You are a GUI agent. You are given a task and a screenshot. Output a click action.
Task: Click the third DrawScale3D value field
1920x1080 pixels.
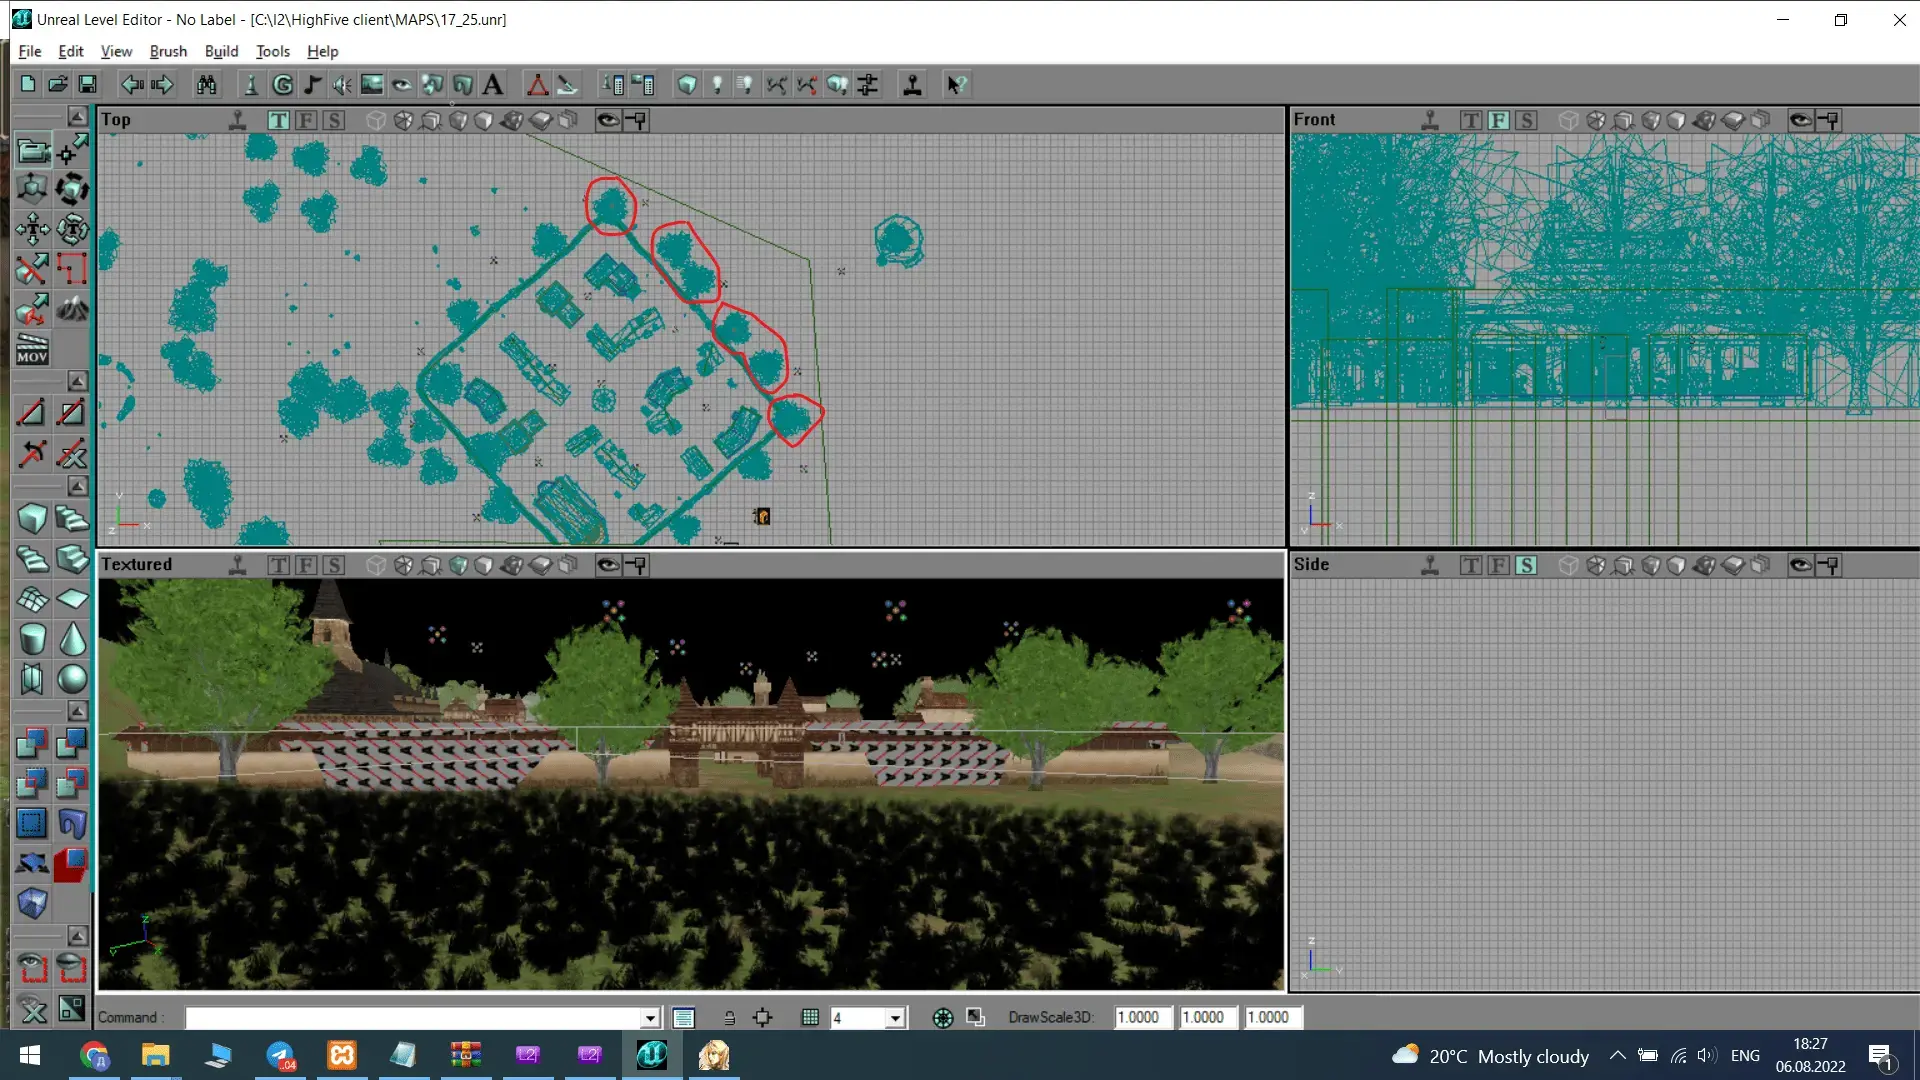[x=1273, y=1017]
